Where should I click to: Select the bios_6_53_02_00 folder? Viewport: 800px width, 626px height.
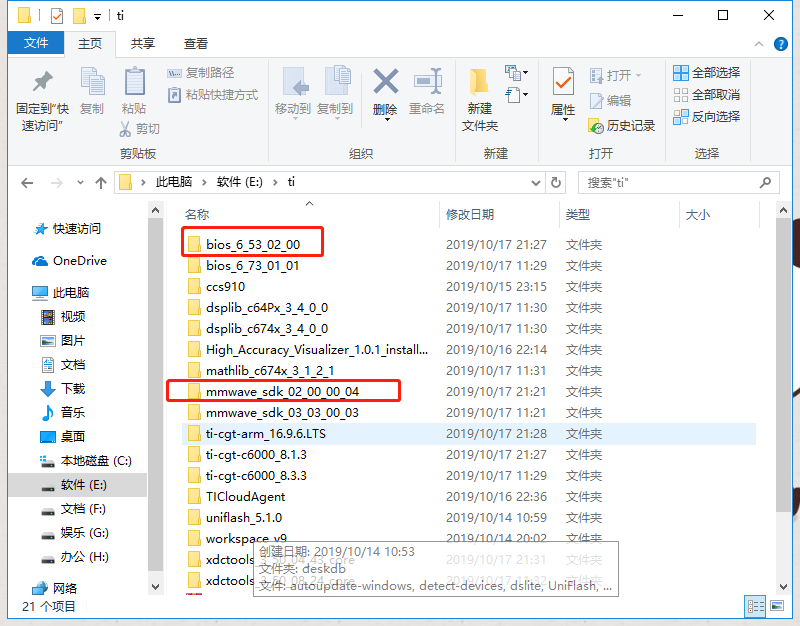[253, 245]
